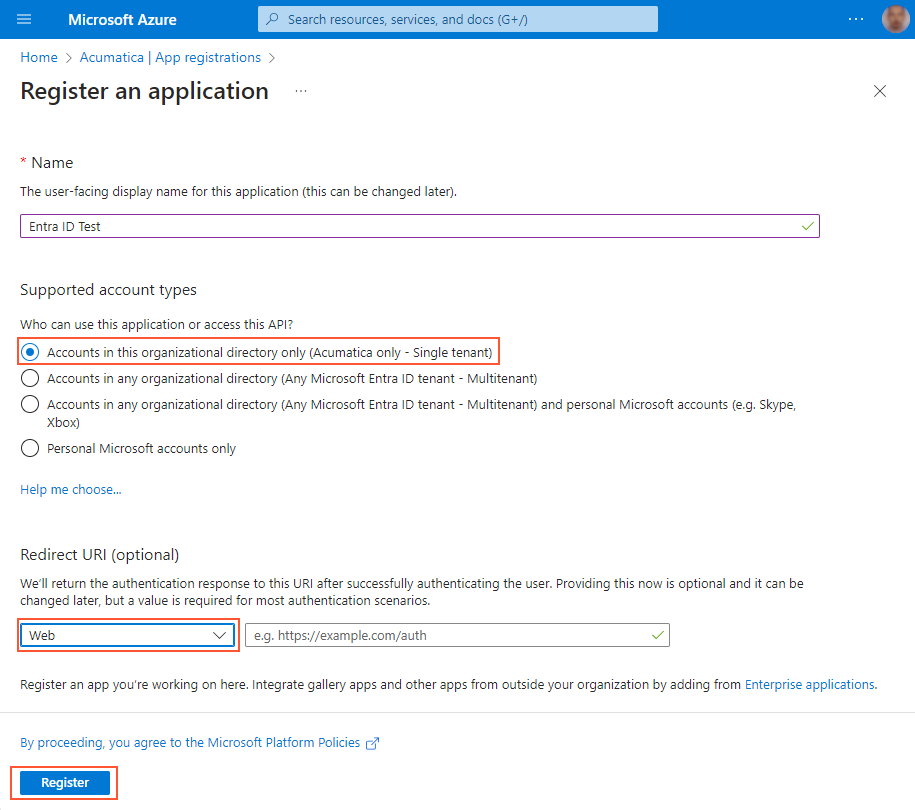Open Acumatica App registrations breadcrumb
This screenshot has width=915, height=810.
[x=170, y=57]
